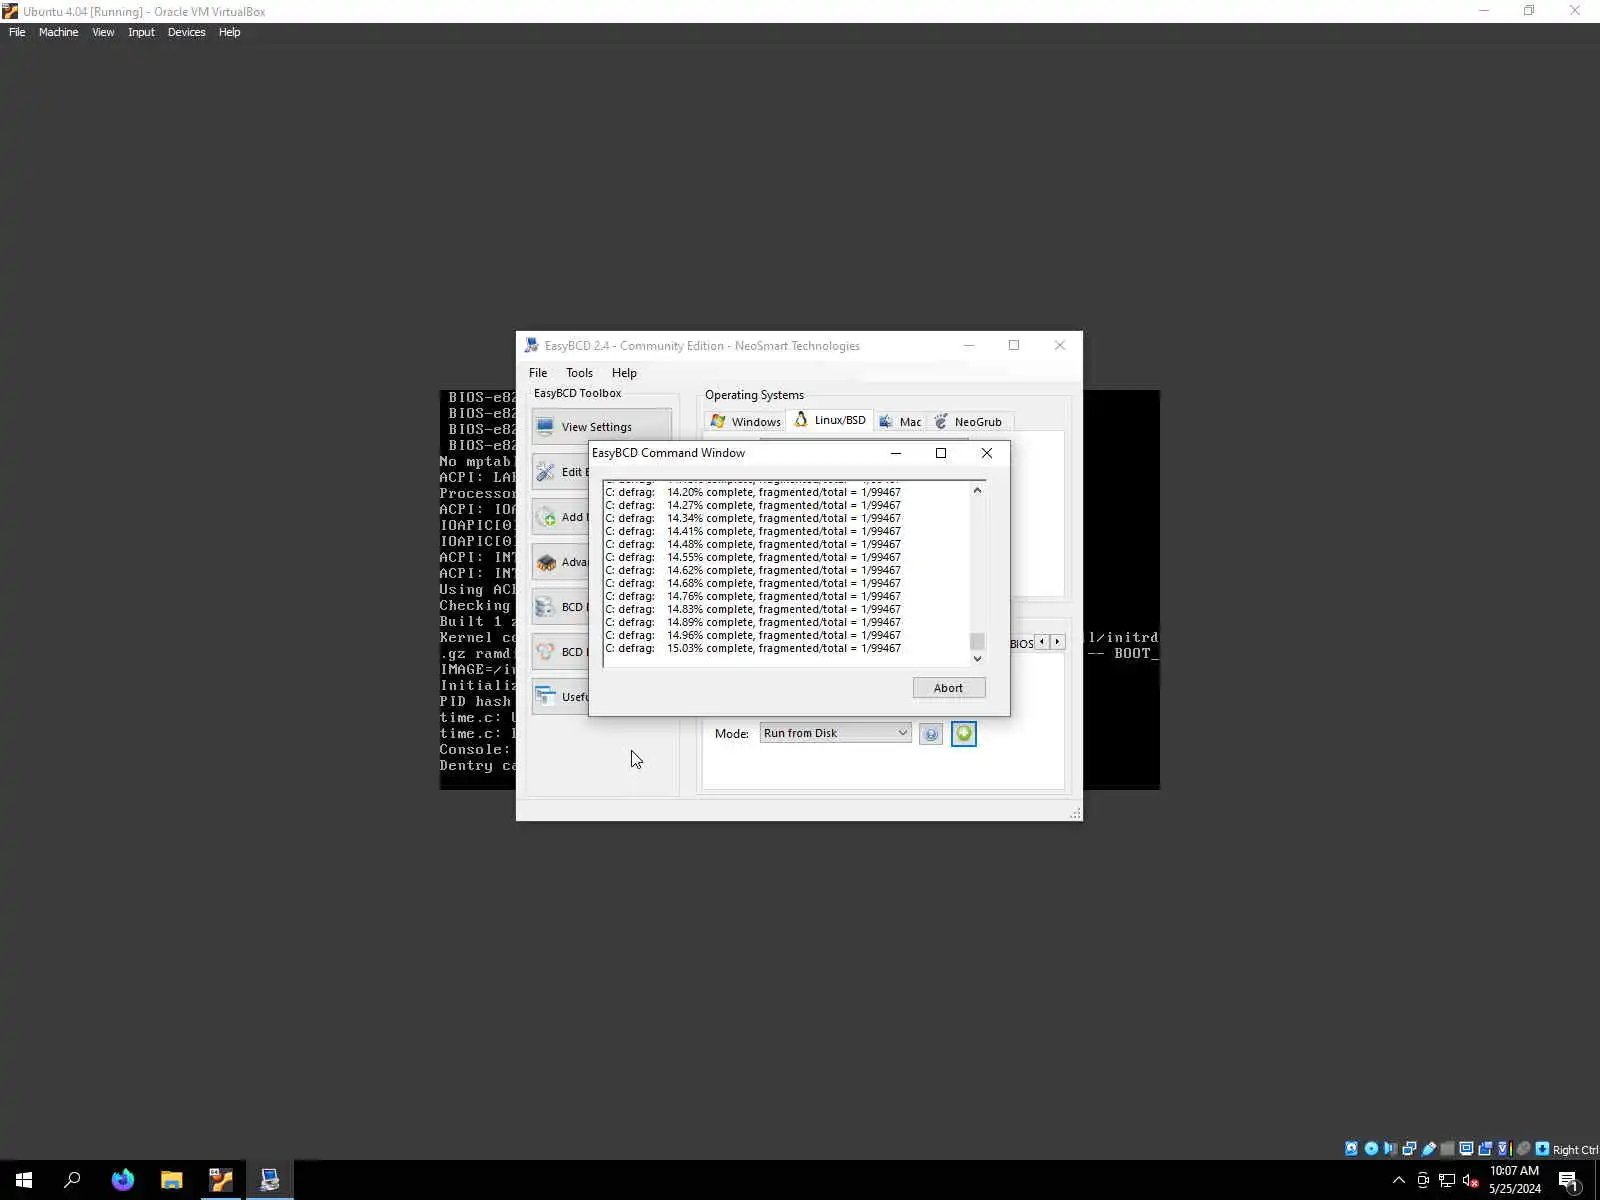Open VirtualBox Devices menu

(x=186, y=32)
